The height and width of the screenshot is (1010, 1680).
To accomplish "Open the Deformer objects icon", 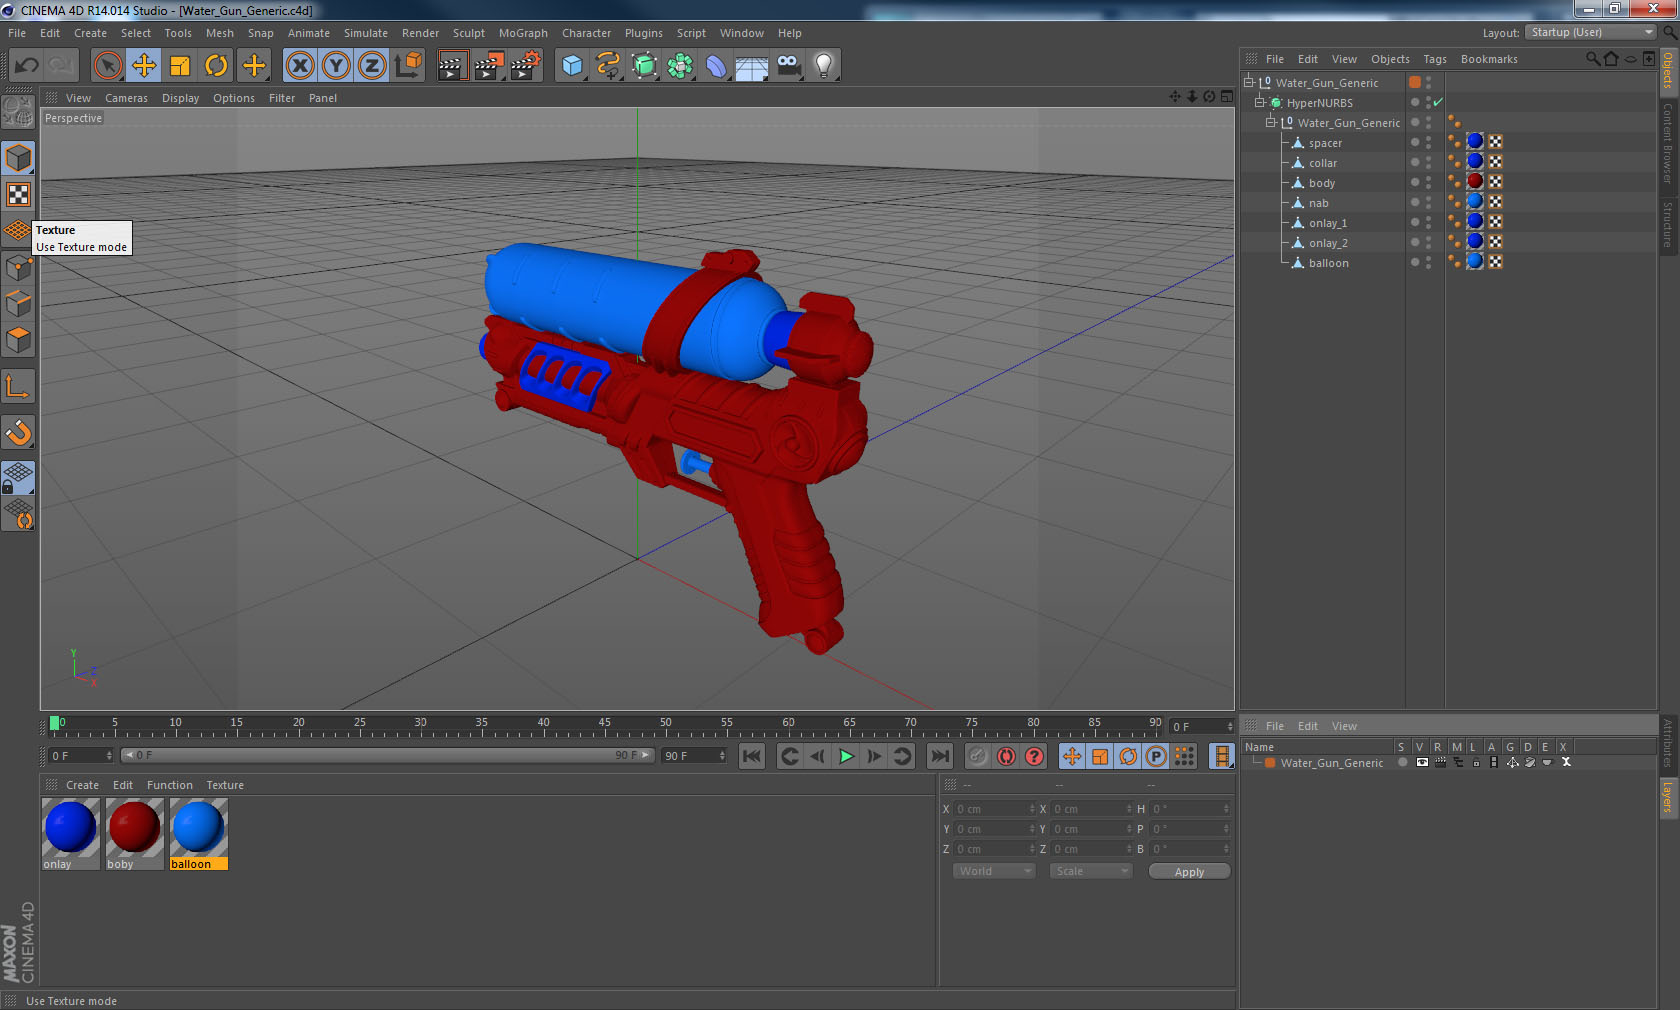I will tap(716, 66).
